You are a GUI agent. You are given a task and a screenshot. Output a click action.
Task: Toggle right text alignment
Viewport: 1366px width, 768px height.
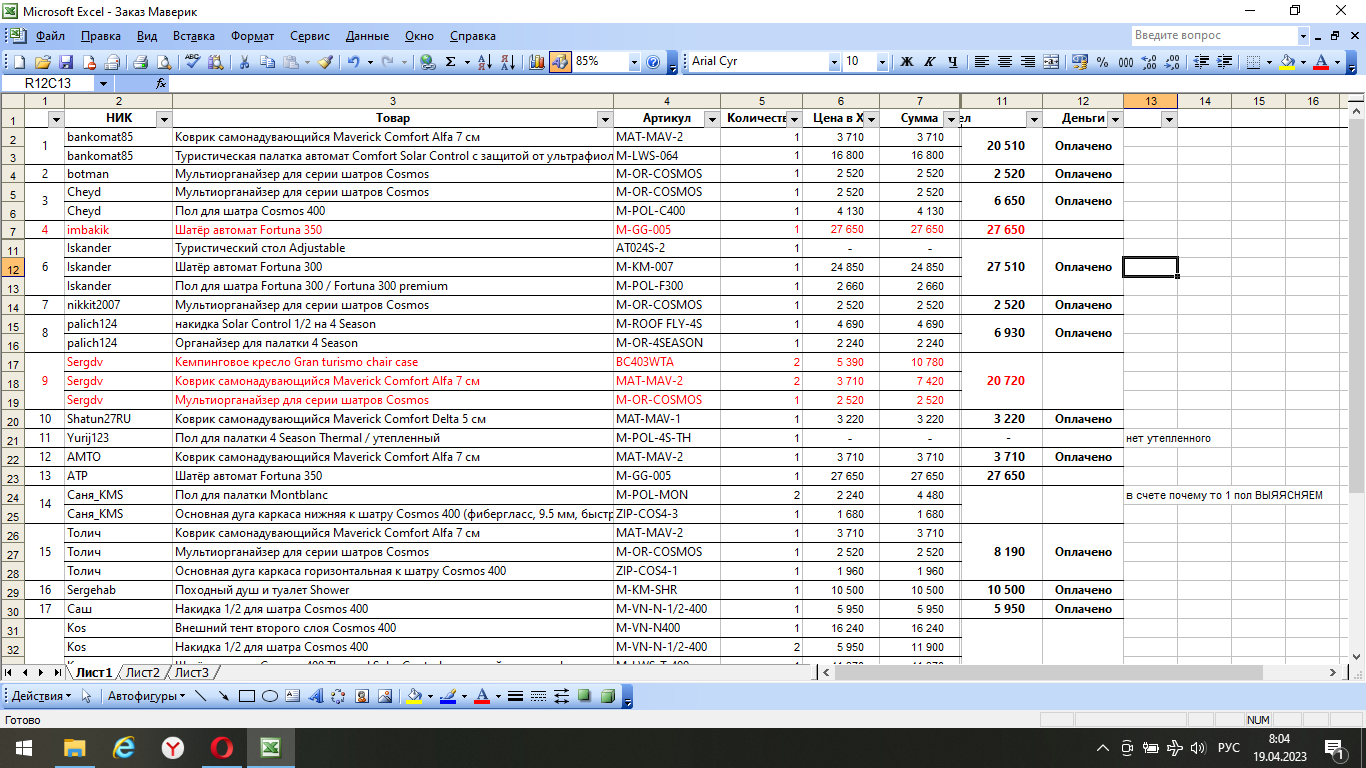[x=1028, y=62]
